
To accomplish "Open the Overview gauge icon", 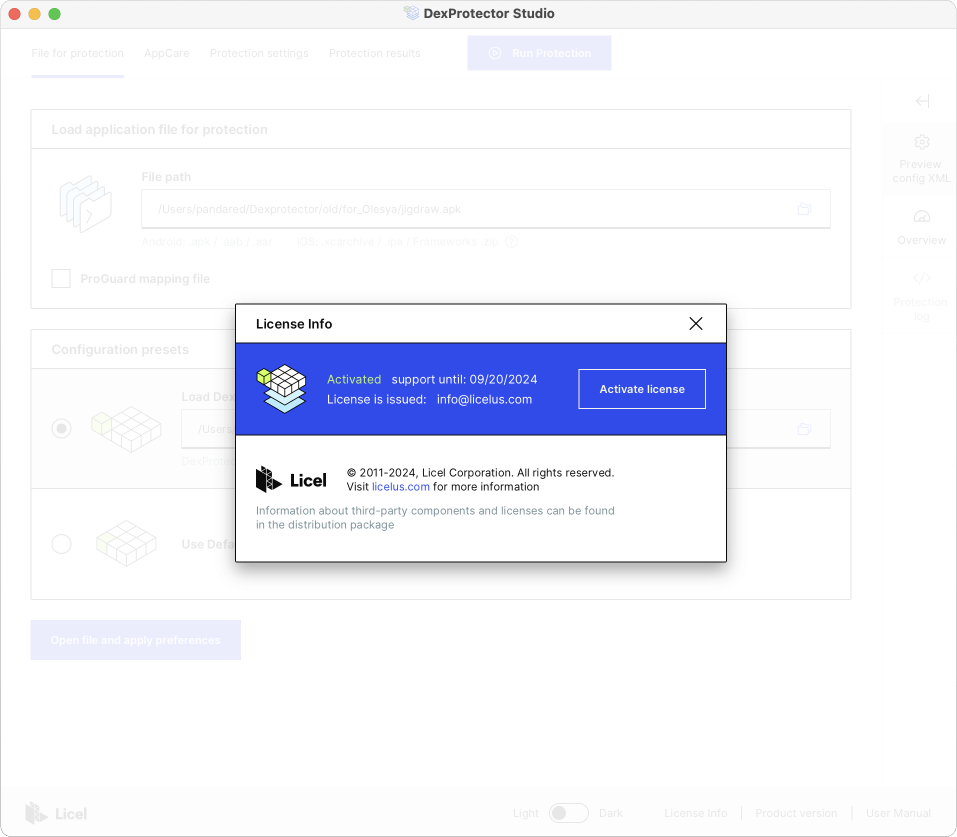I will 922,217.
